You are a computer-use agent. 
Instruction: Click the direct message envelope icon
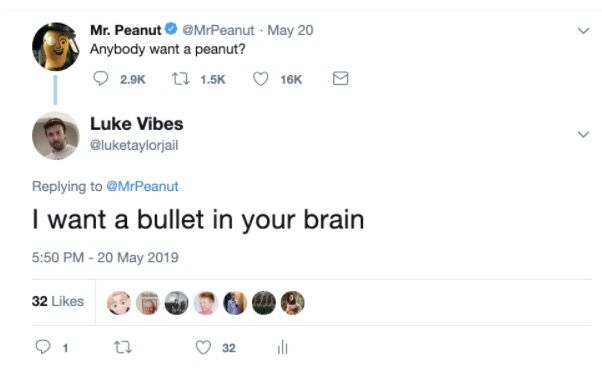[x=340, y=78]
